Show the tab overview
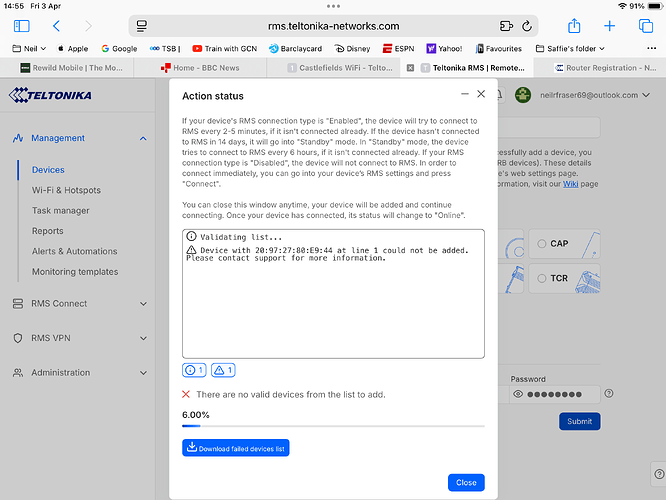The width and height of the screenshot is (666, 500). 646,26
